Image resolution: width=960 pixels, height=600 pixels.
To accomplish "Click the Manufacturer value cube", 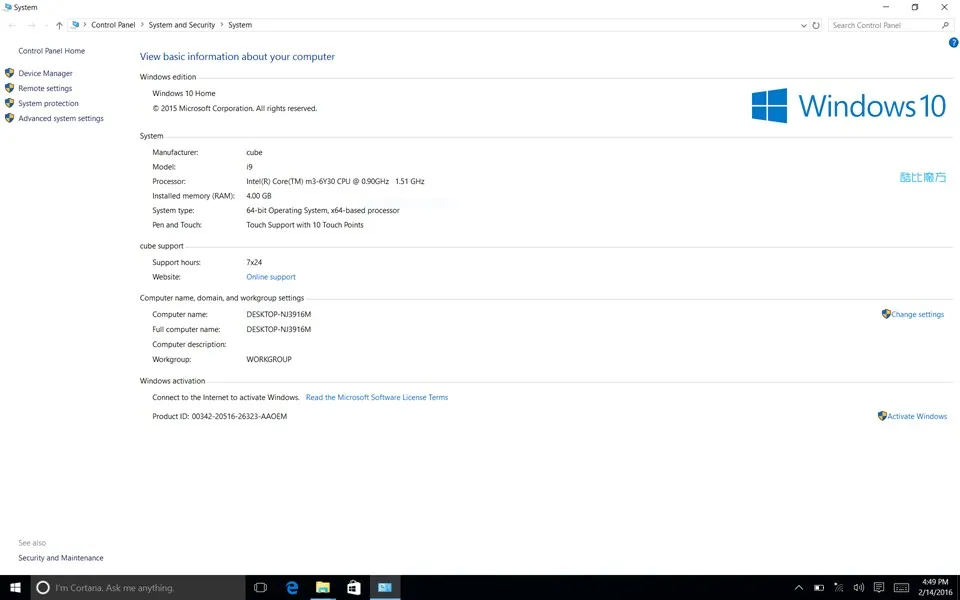I will click(254, 152).
